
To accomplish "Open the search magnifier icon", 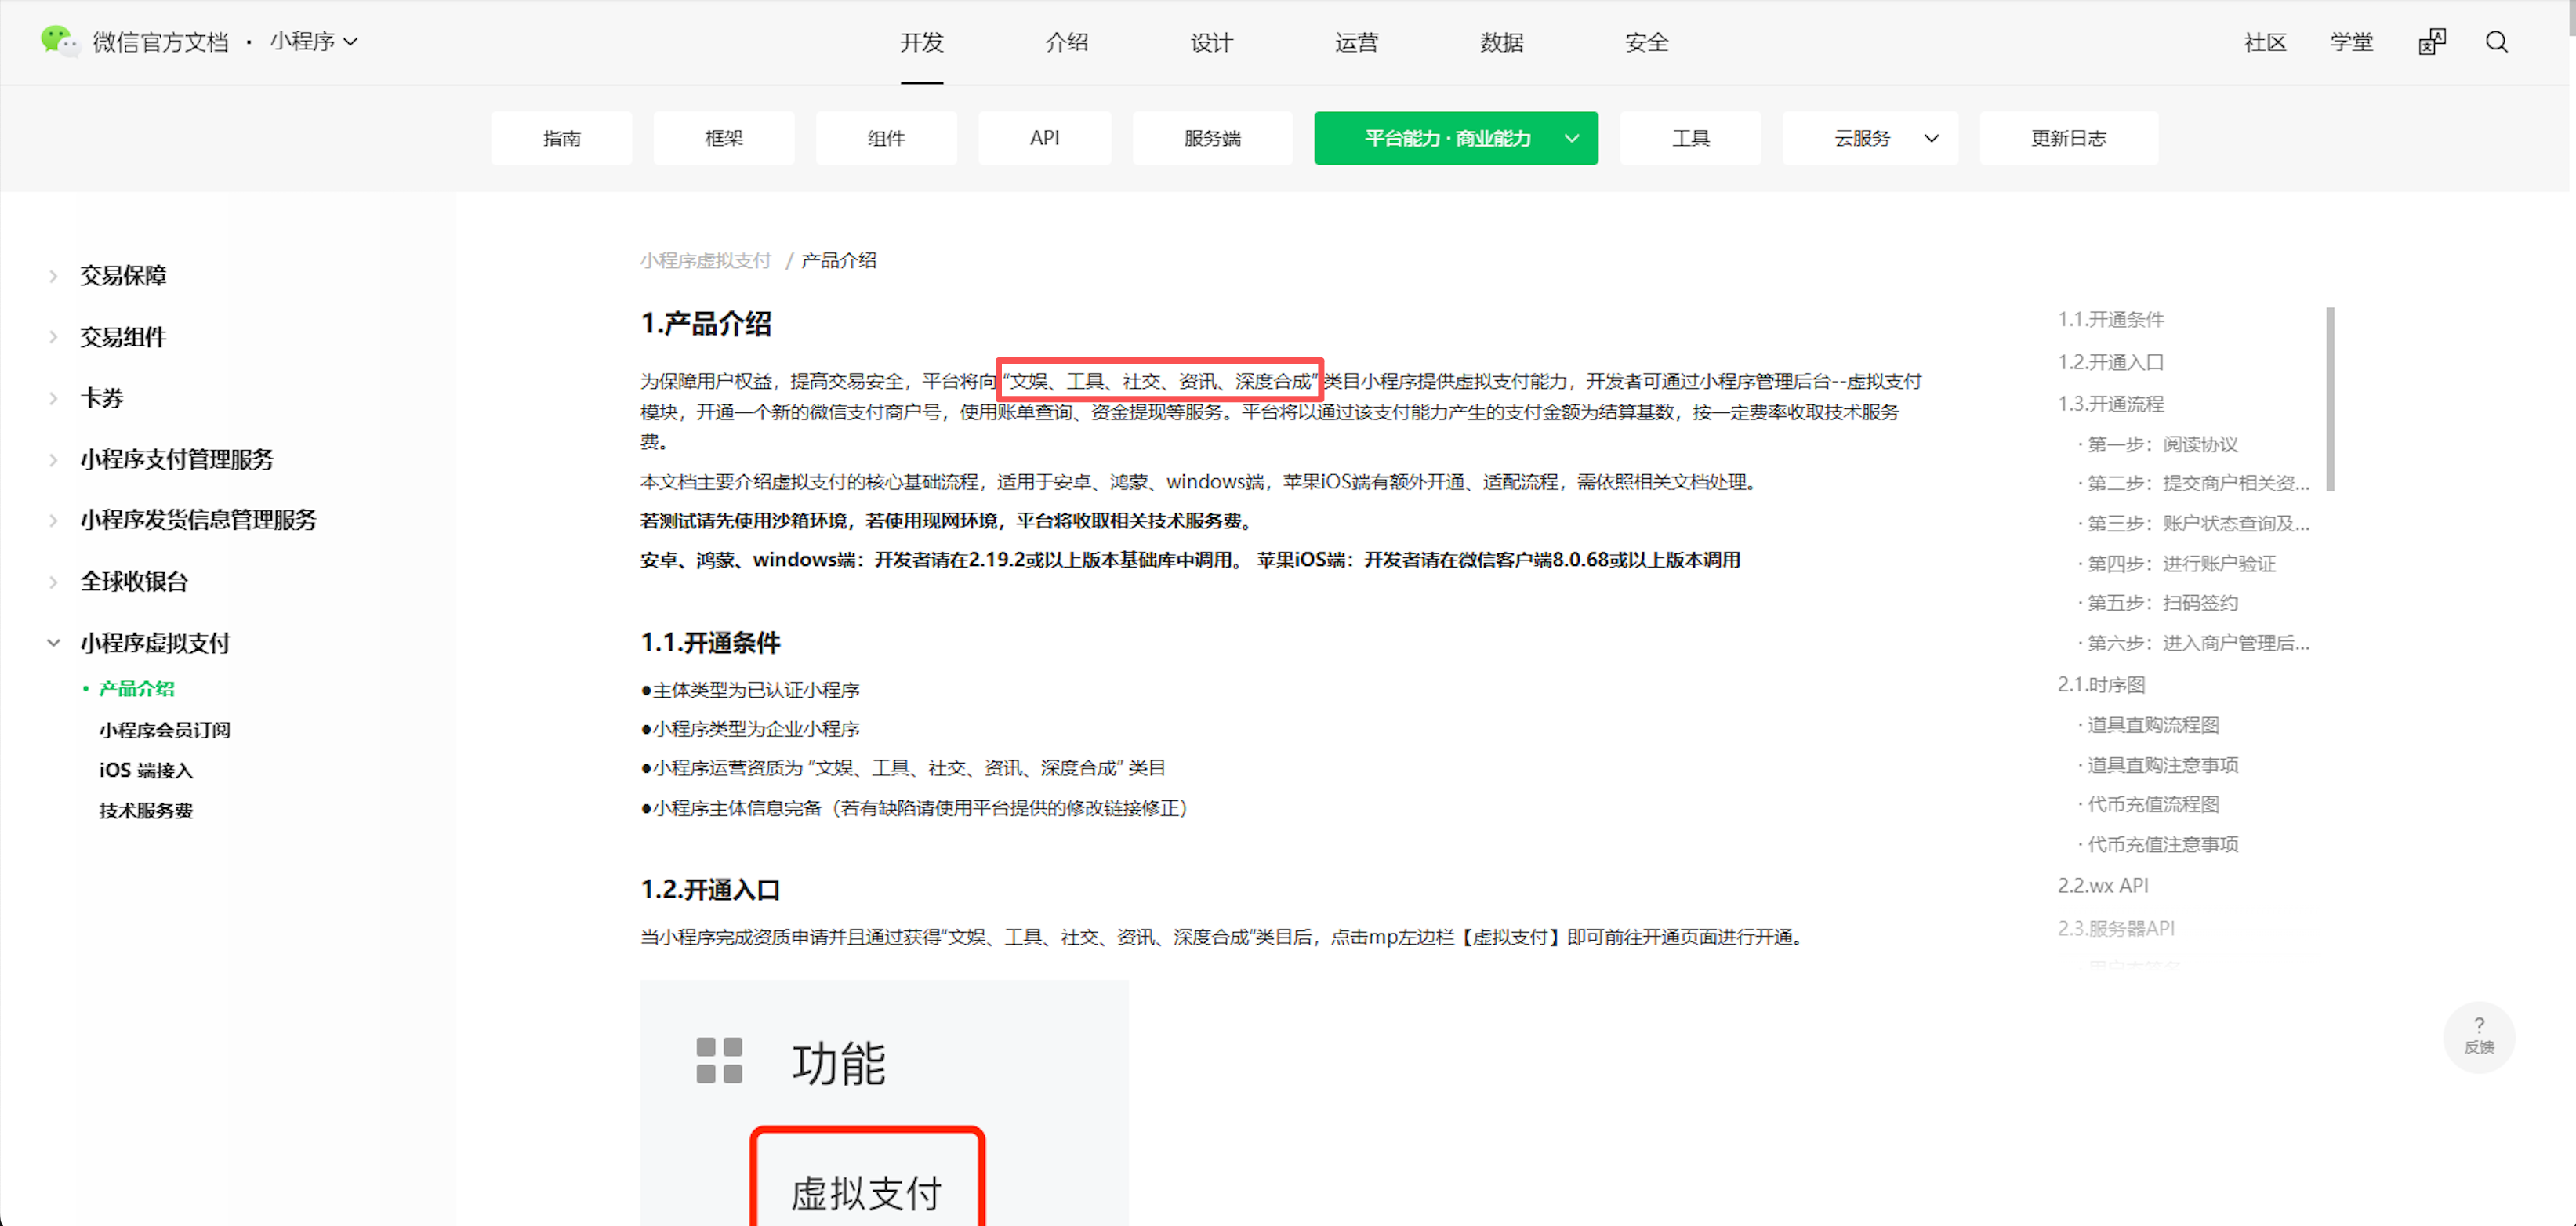I will pos(2496,42).
